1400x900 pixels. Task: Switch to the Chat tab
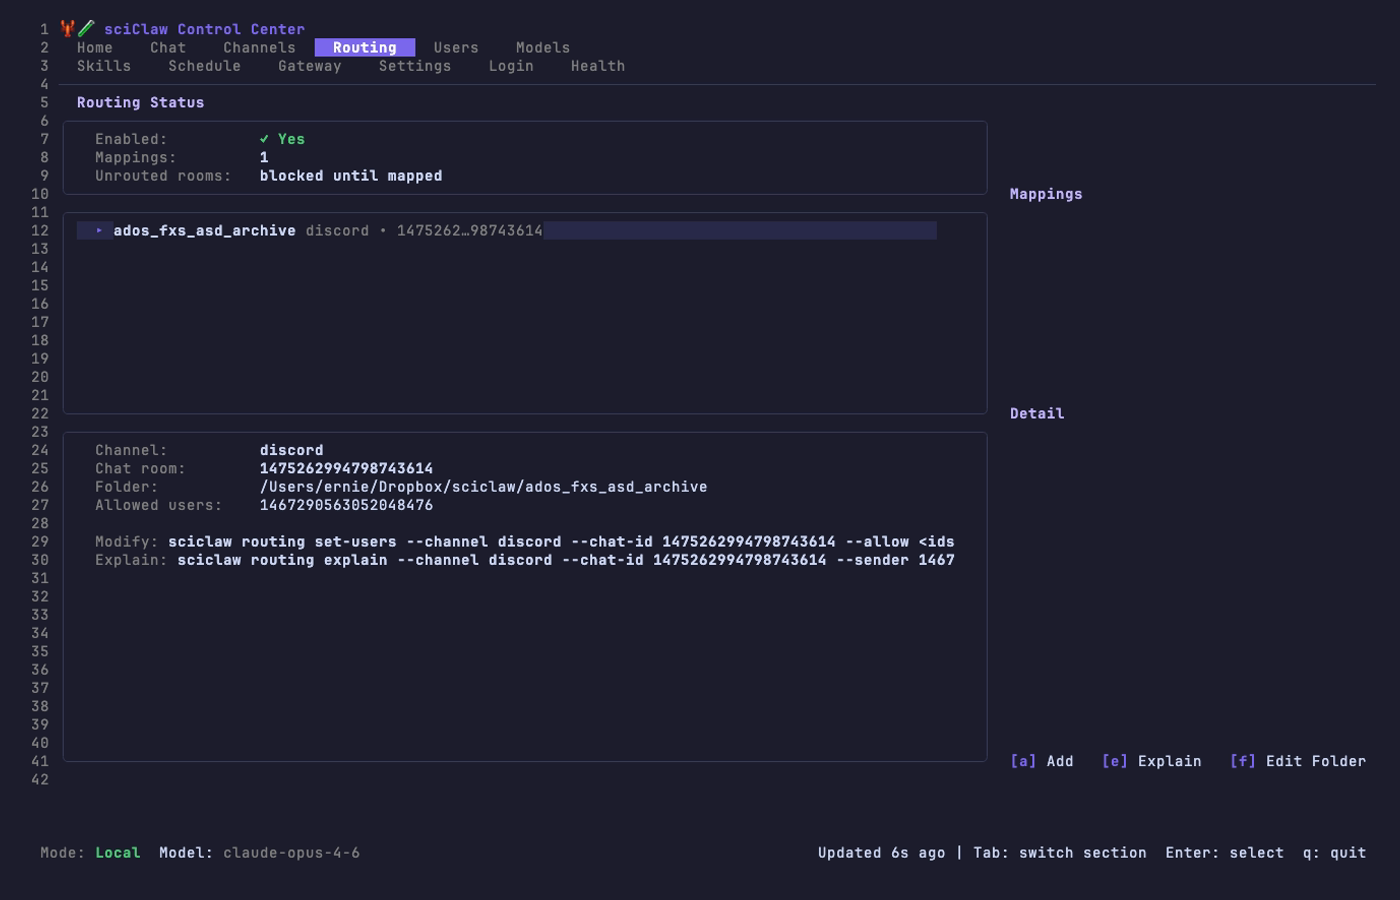(x=168, y=47)
